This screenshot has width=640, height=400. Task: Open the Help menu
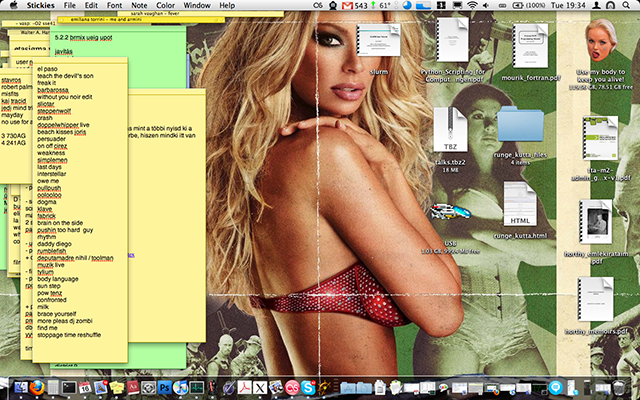pos(227,5)
